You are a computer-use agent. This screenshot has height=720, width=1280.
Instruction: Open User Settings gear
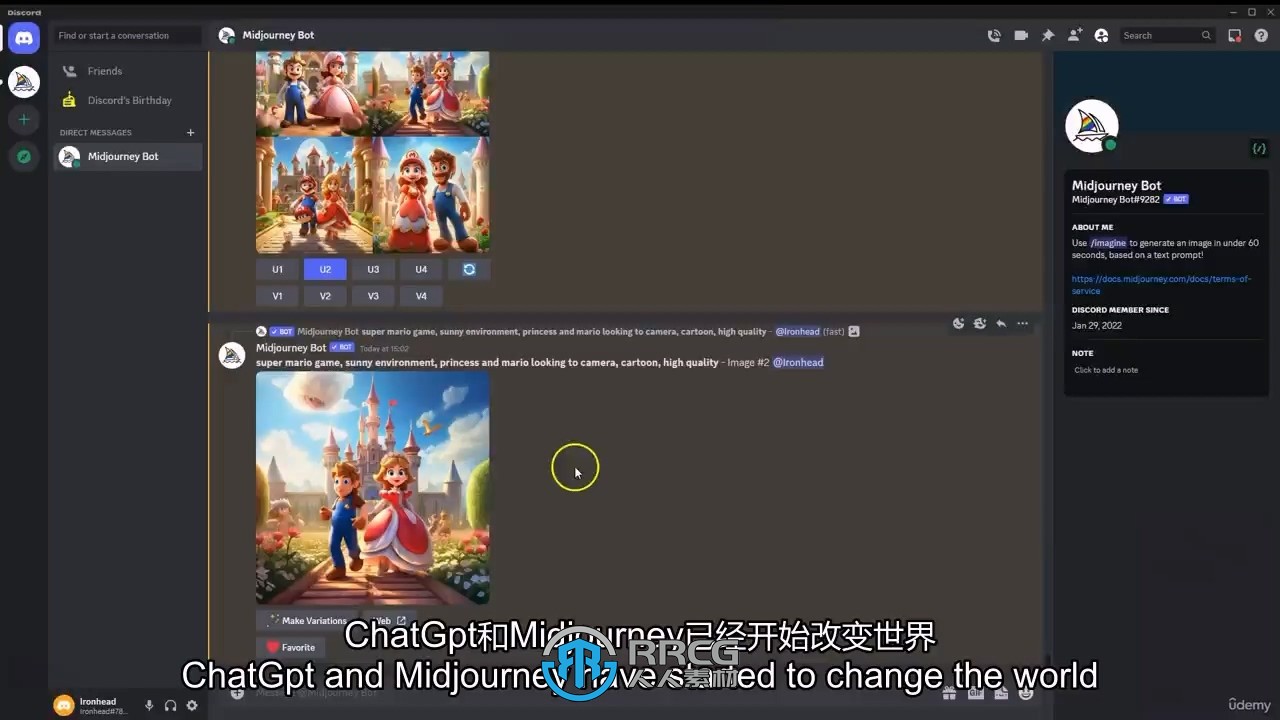(192, 705)
